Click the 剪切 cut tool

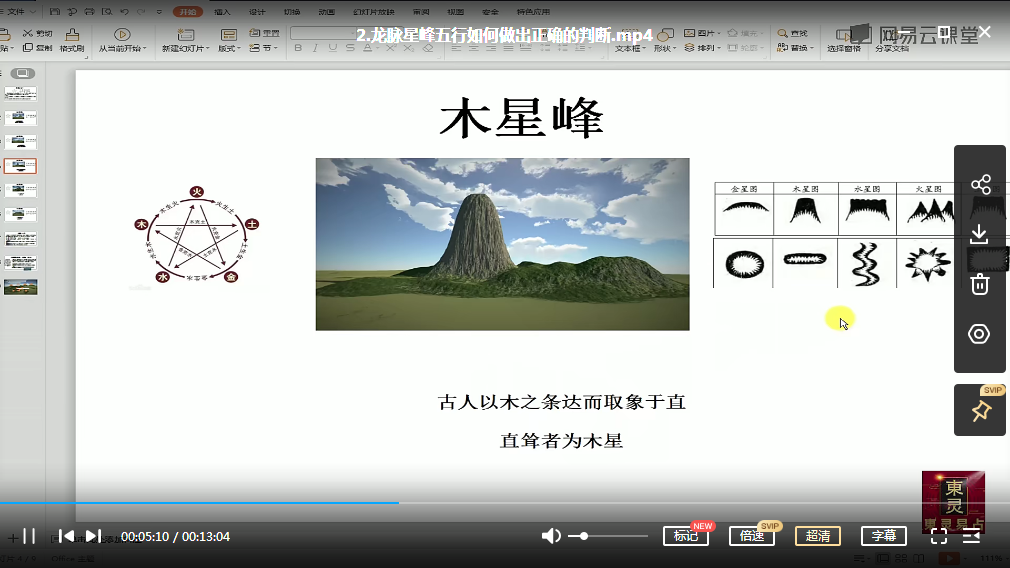(x=37, y=33)
